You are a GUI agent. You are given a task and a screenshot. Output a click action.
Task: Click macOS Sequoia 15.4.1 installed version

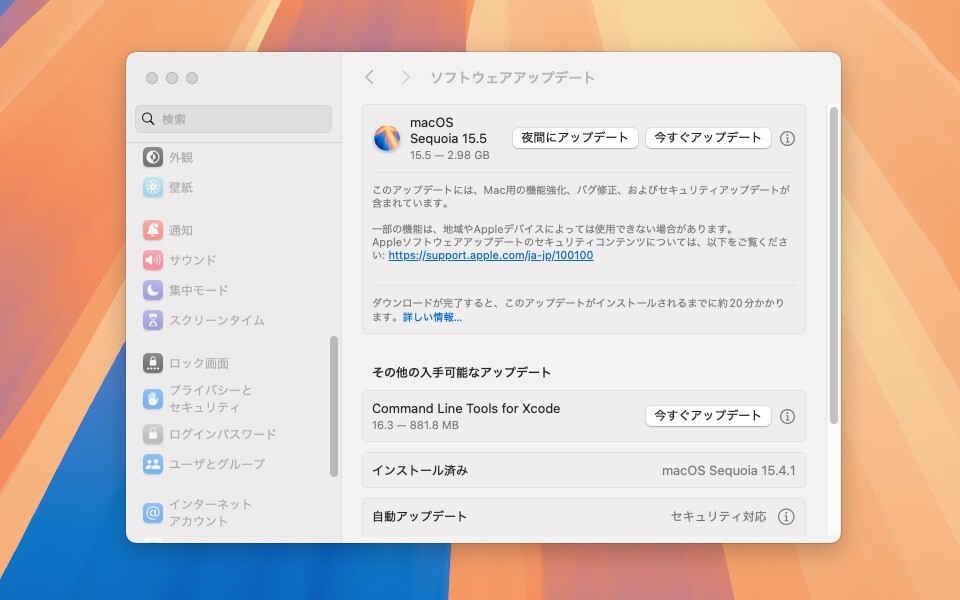[x=729, y=470]
